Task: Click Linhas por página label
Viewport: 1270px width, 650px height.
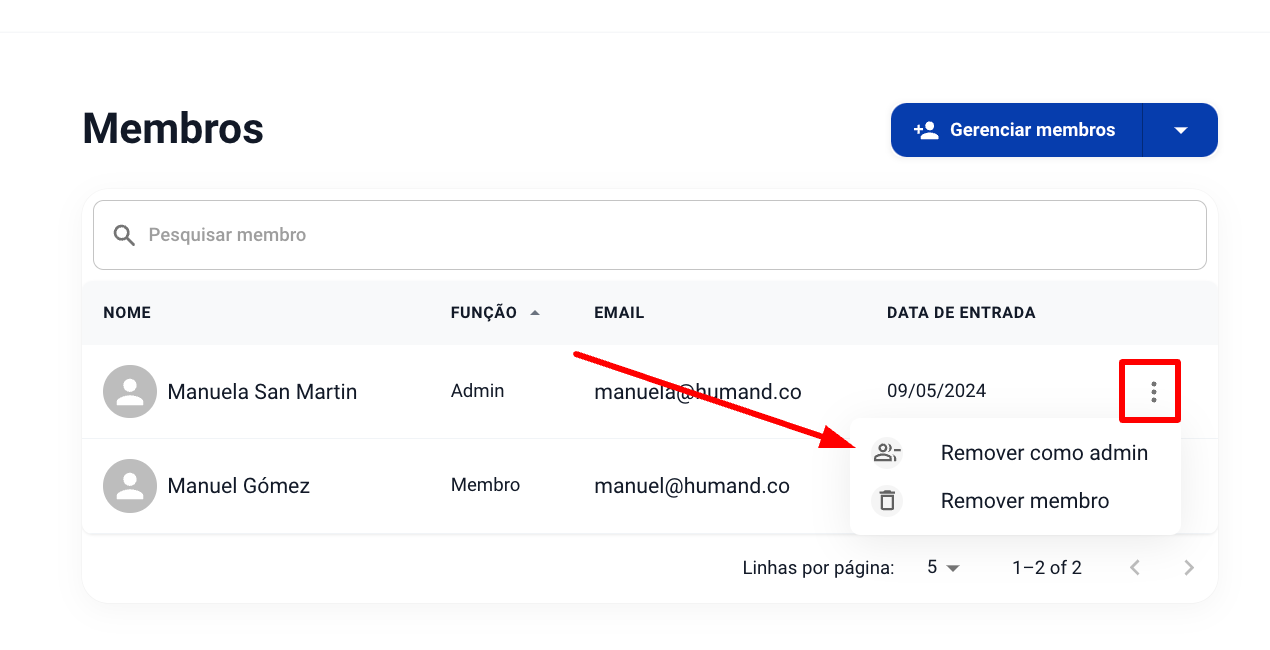Action: tap(818, 568)
